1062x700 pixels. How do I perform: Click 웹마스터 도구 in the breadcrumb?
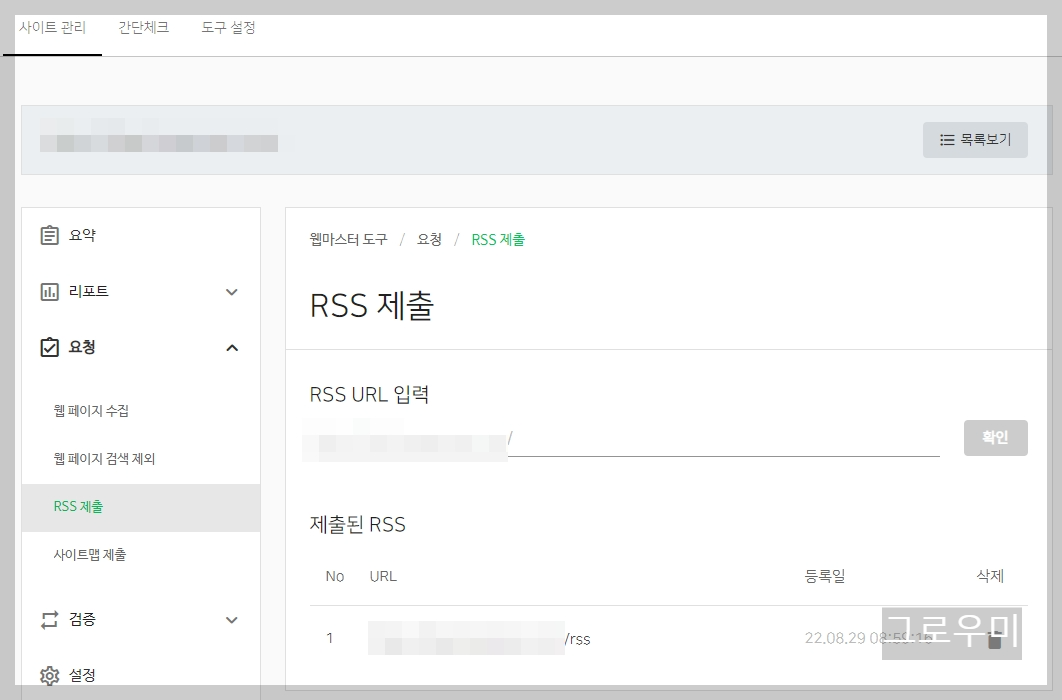(x=349, y=240)
